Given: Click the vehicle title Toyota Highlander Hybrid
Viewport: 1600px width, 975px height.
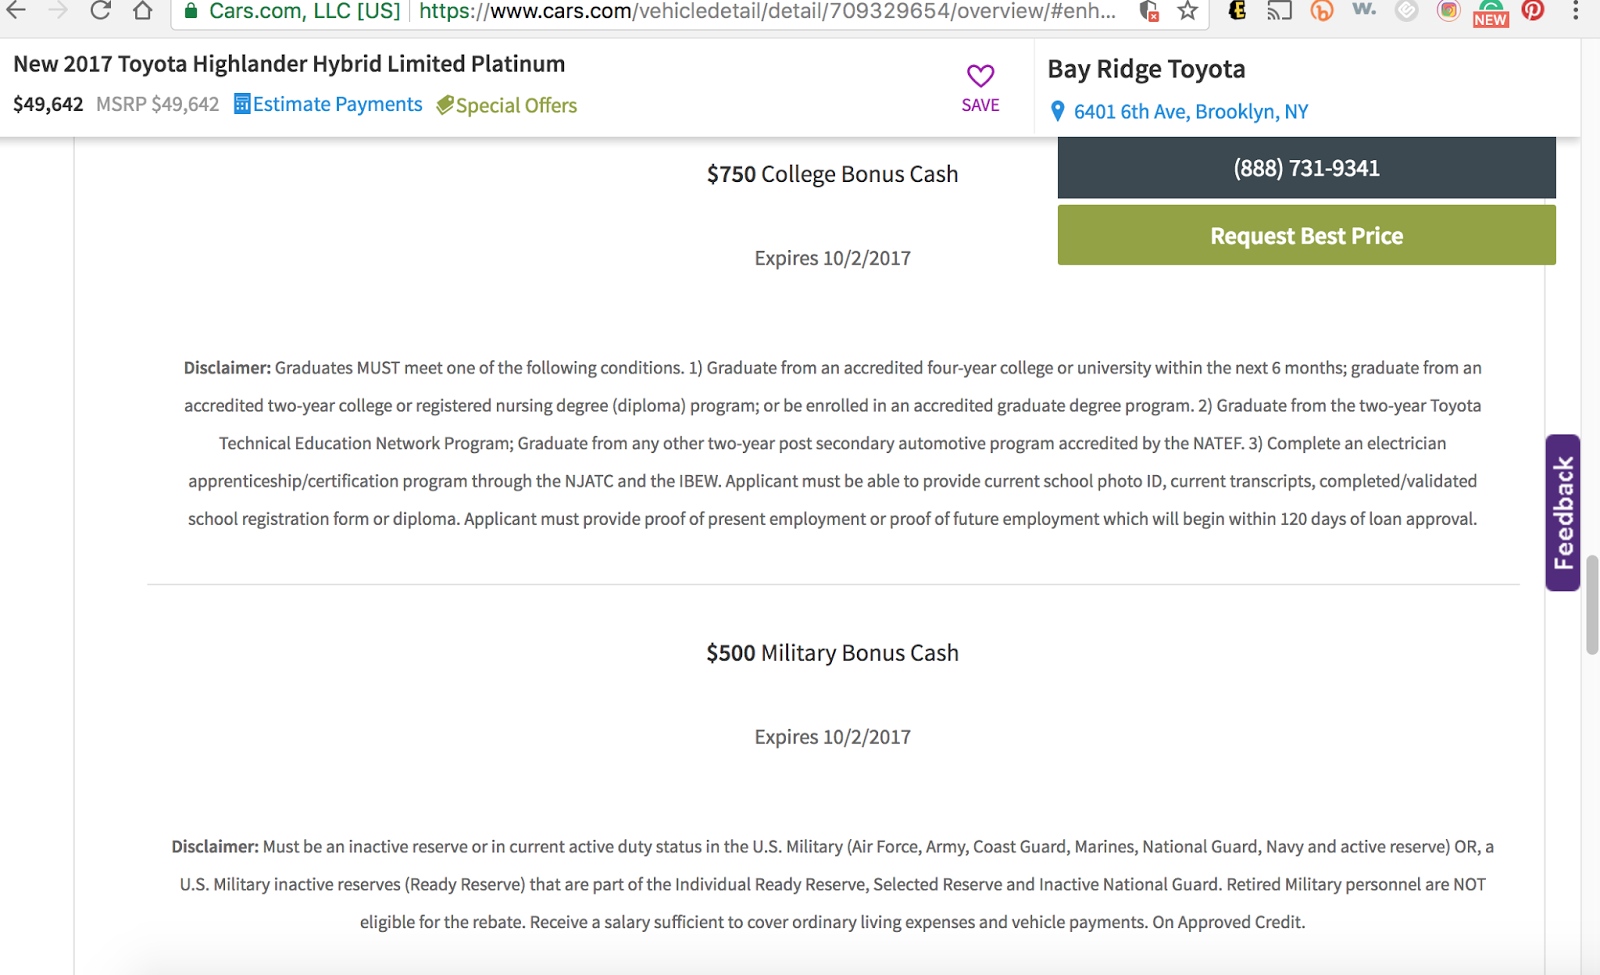Looking at the screenshot, I should [289, 64].
